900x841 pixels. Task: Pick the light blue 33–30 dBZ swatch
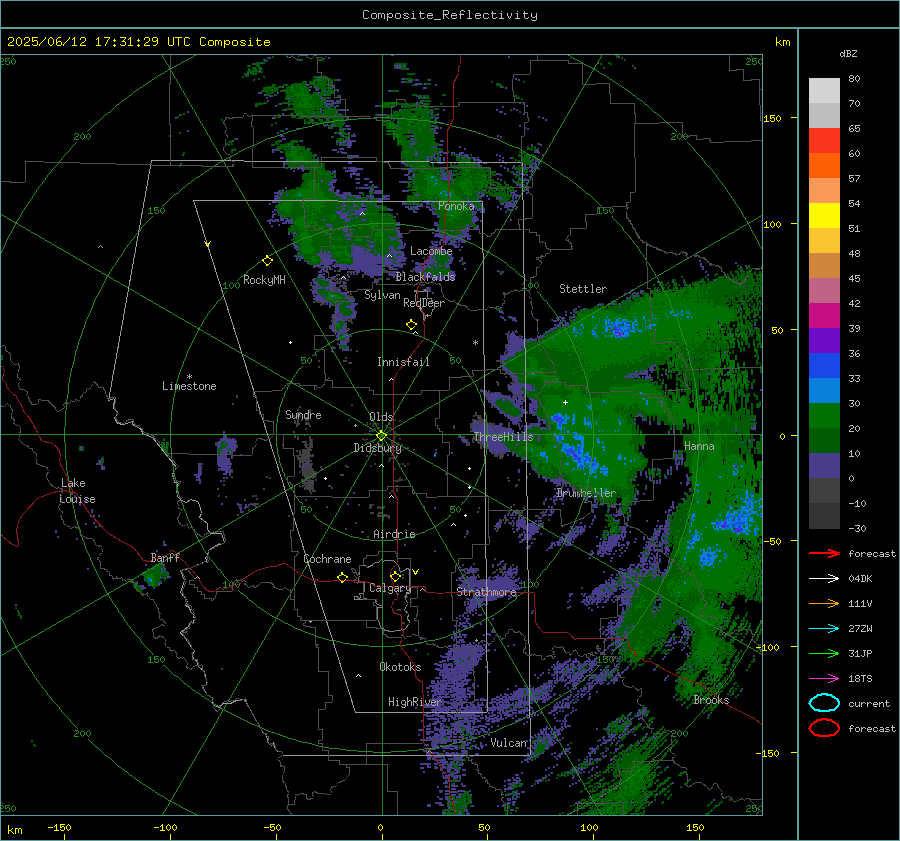coord(824,391)
